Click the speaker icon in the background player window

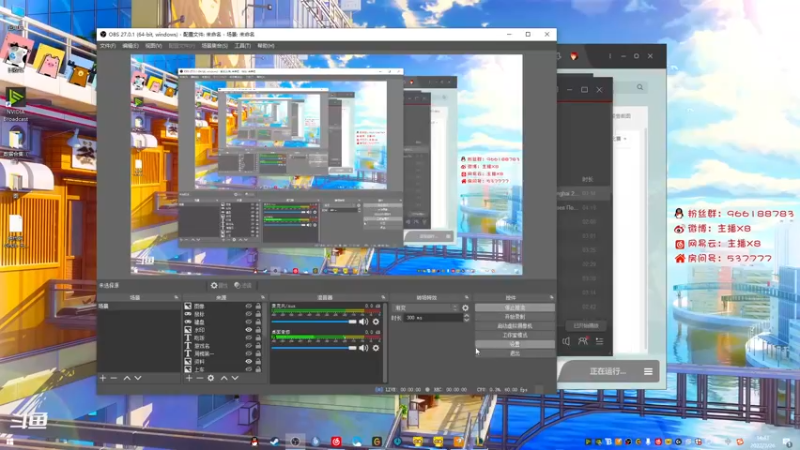tap(566, 341)
